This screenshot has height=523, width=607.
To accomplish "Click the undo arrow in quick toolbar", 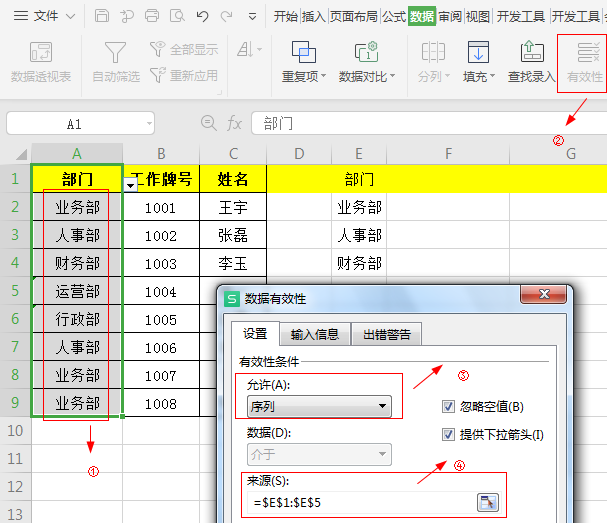I will click(x=203, y=16).
